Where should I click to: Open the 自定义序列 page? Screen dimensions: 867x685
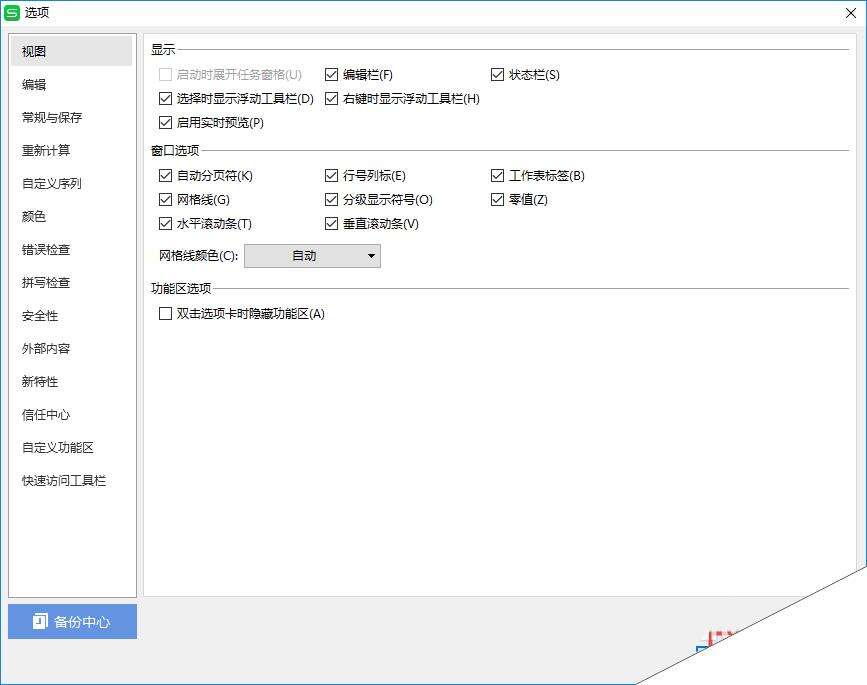point(71,184)
